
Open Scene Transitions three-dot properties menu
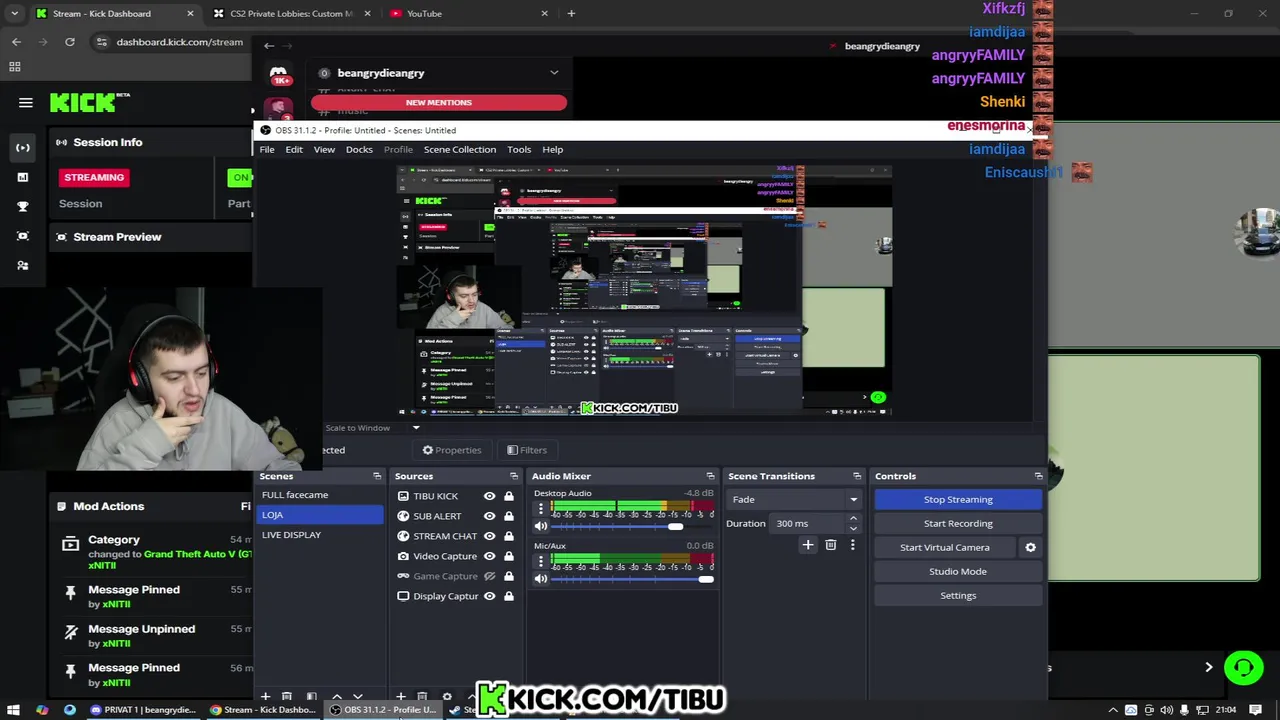click(852, 545)
